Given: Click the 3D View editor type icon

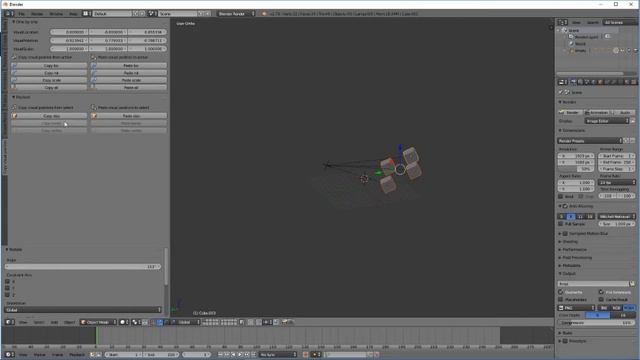Looking at the screenshot, I should (x=9, y=322).
